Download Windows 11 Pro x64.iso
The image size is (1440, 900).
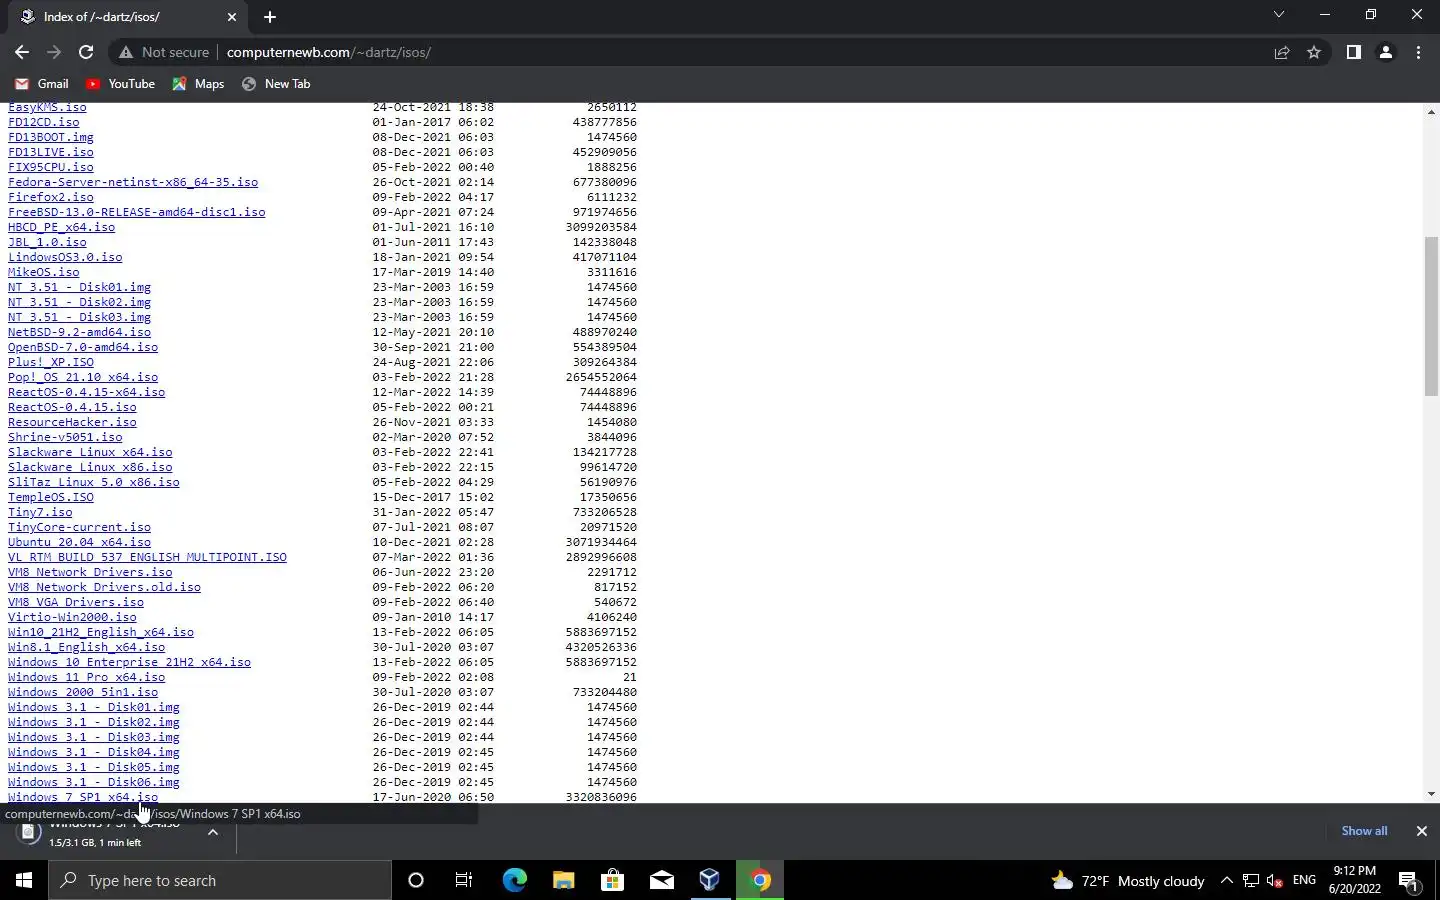pyautogui.click(x=87, y=677)
